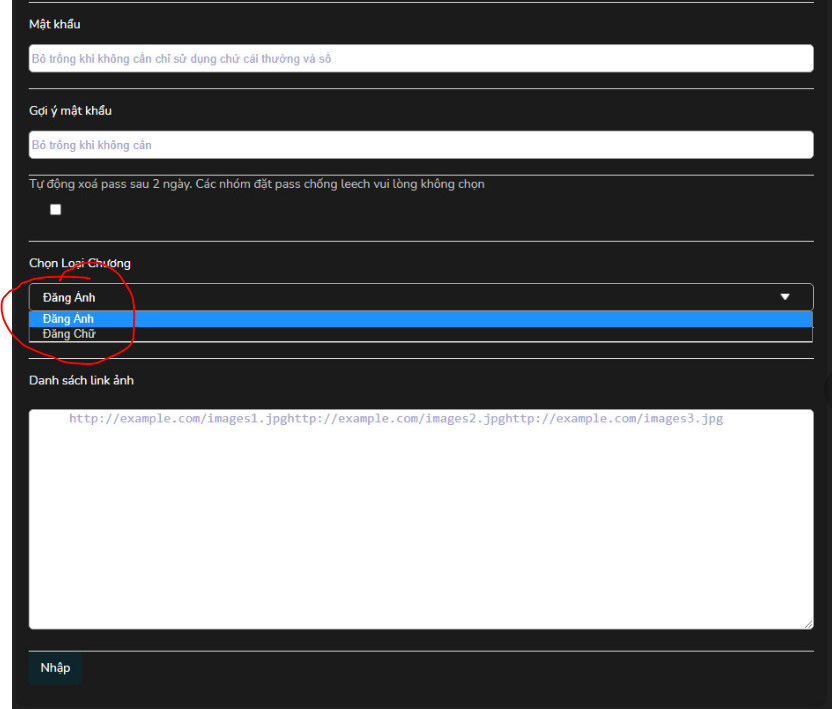Image resolution: width=832 pixels, height=709 pixels.
Task: Click the currently selected Đăng Ảnh value
Action: pos(69,297)
